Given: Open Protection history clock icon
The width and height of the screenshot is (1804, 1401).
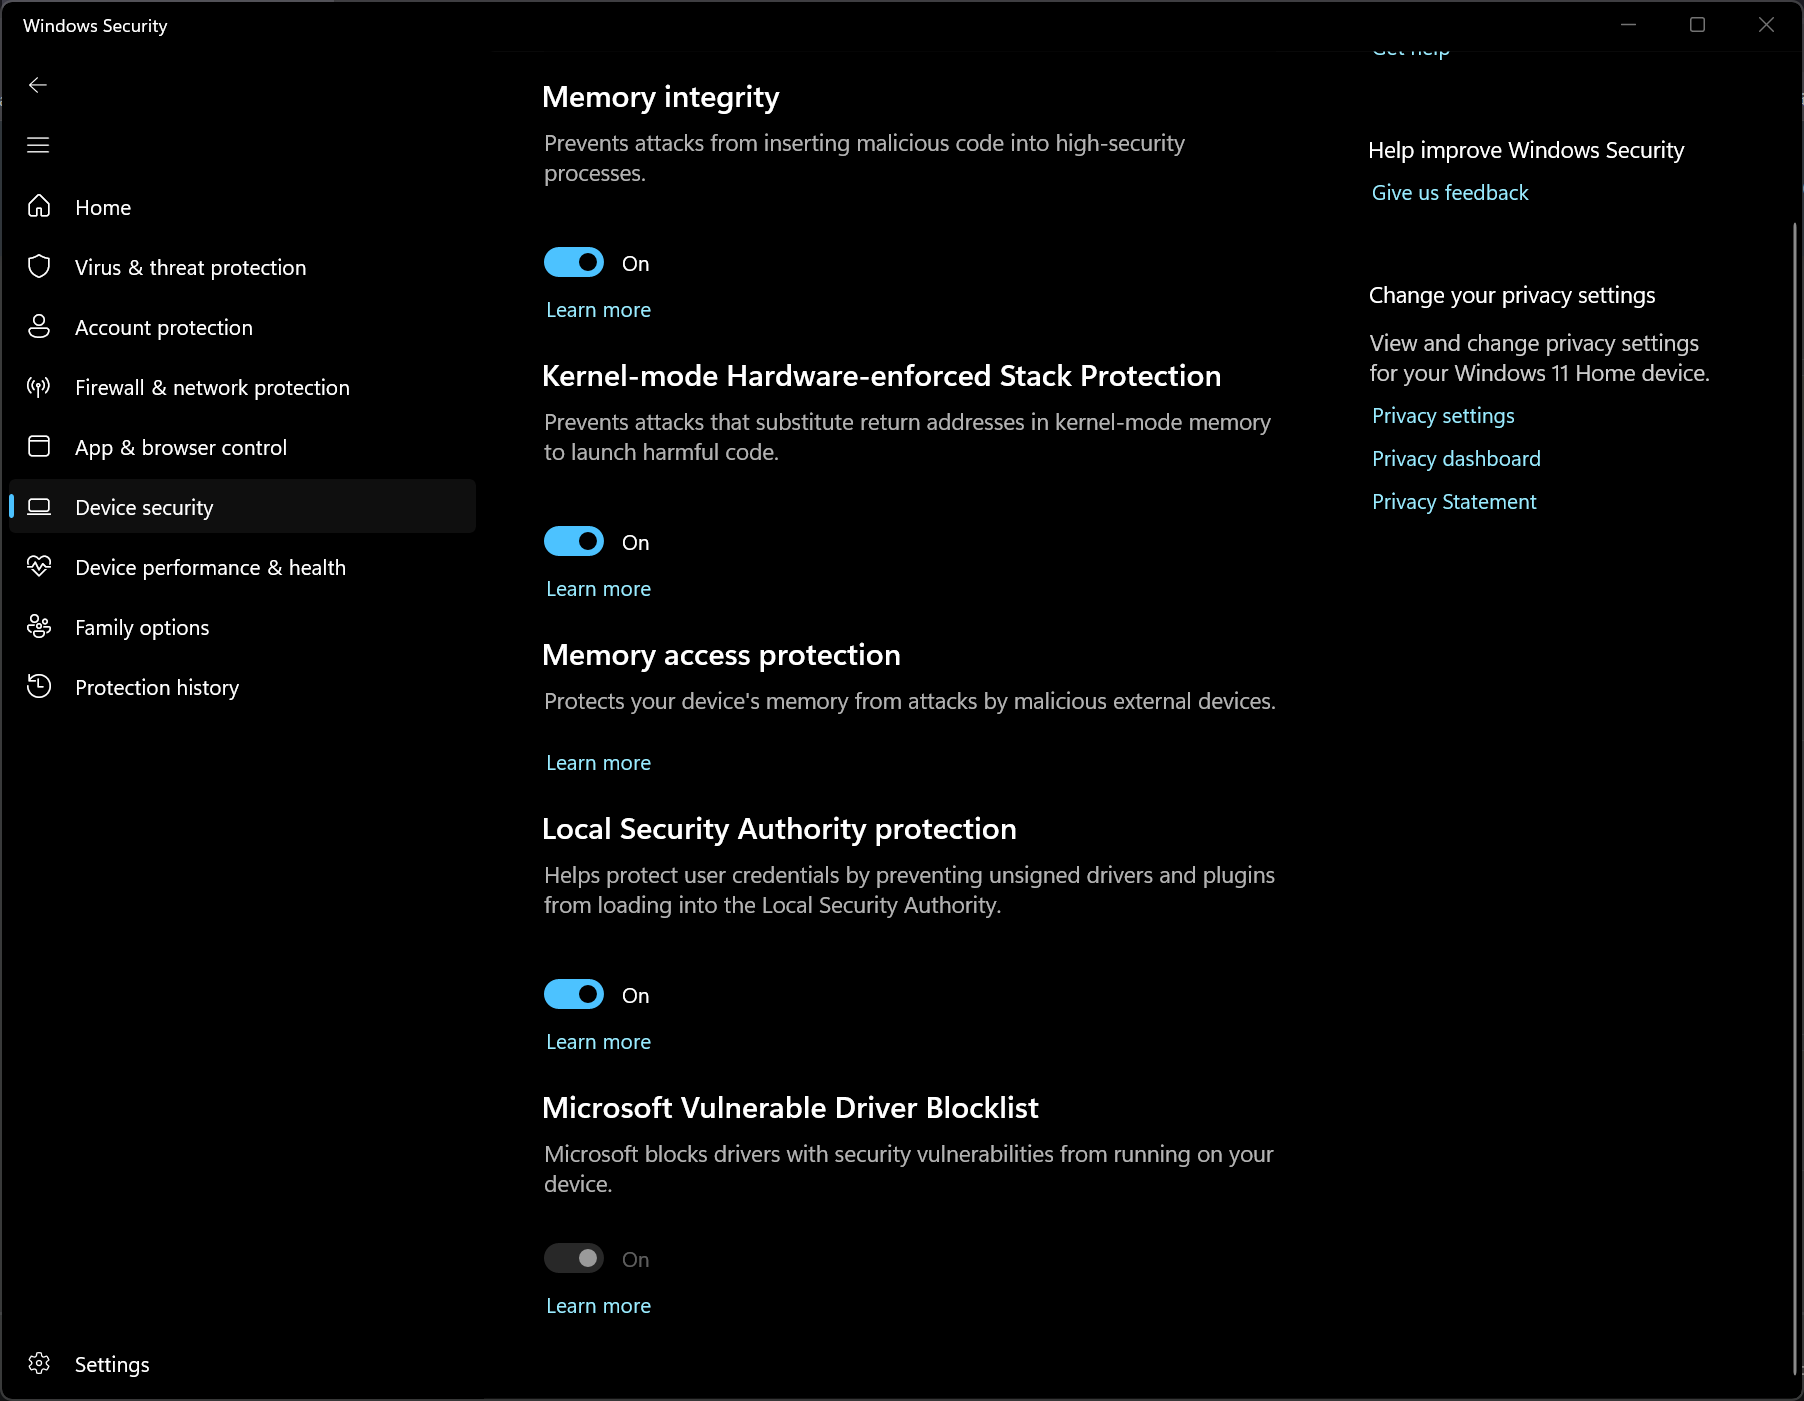Looking at the screenshot, I should pyautogui.click(x=39, y=686).
